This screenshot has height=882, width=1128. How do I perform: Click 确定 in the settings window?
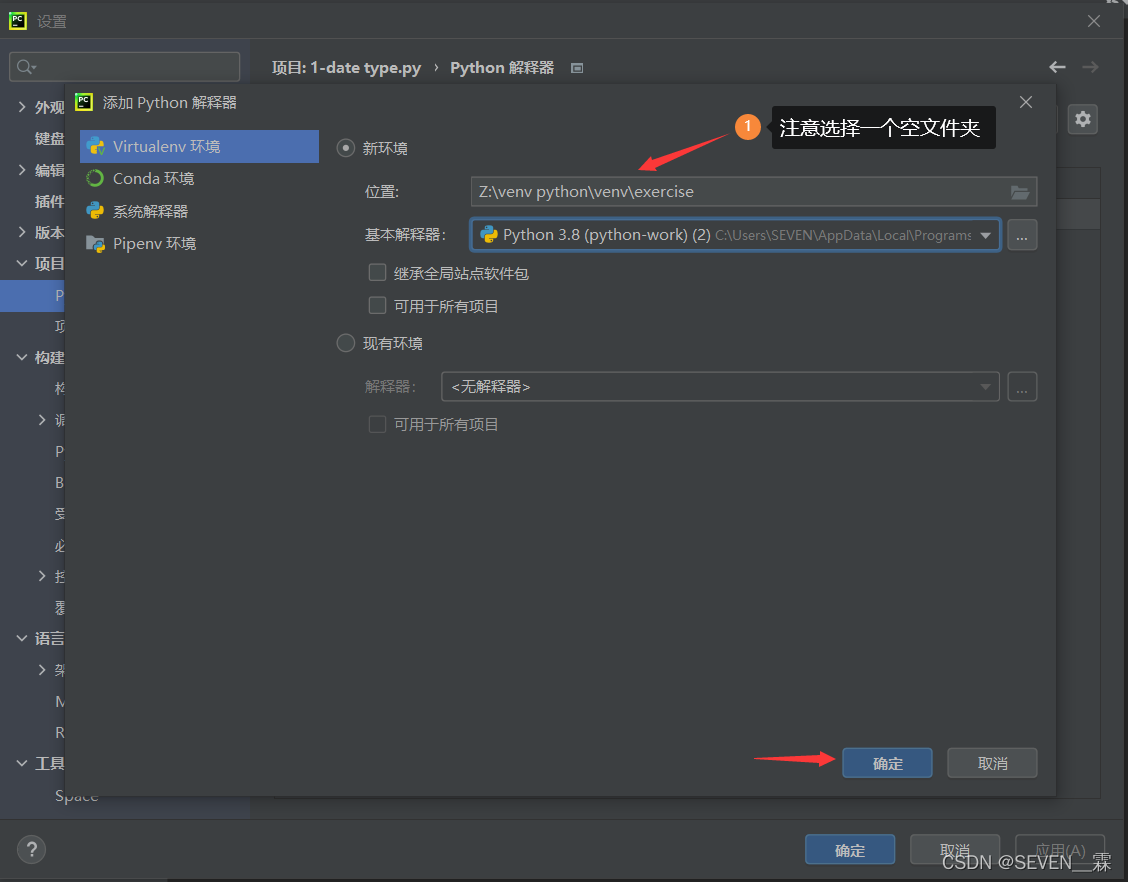click(x=850, y=850)
